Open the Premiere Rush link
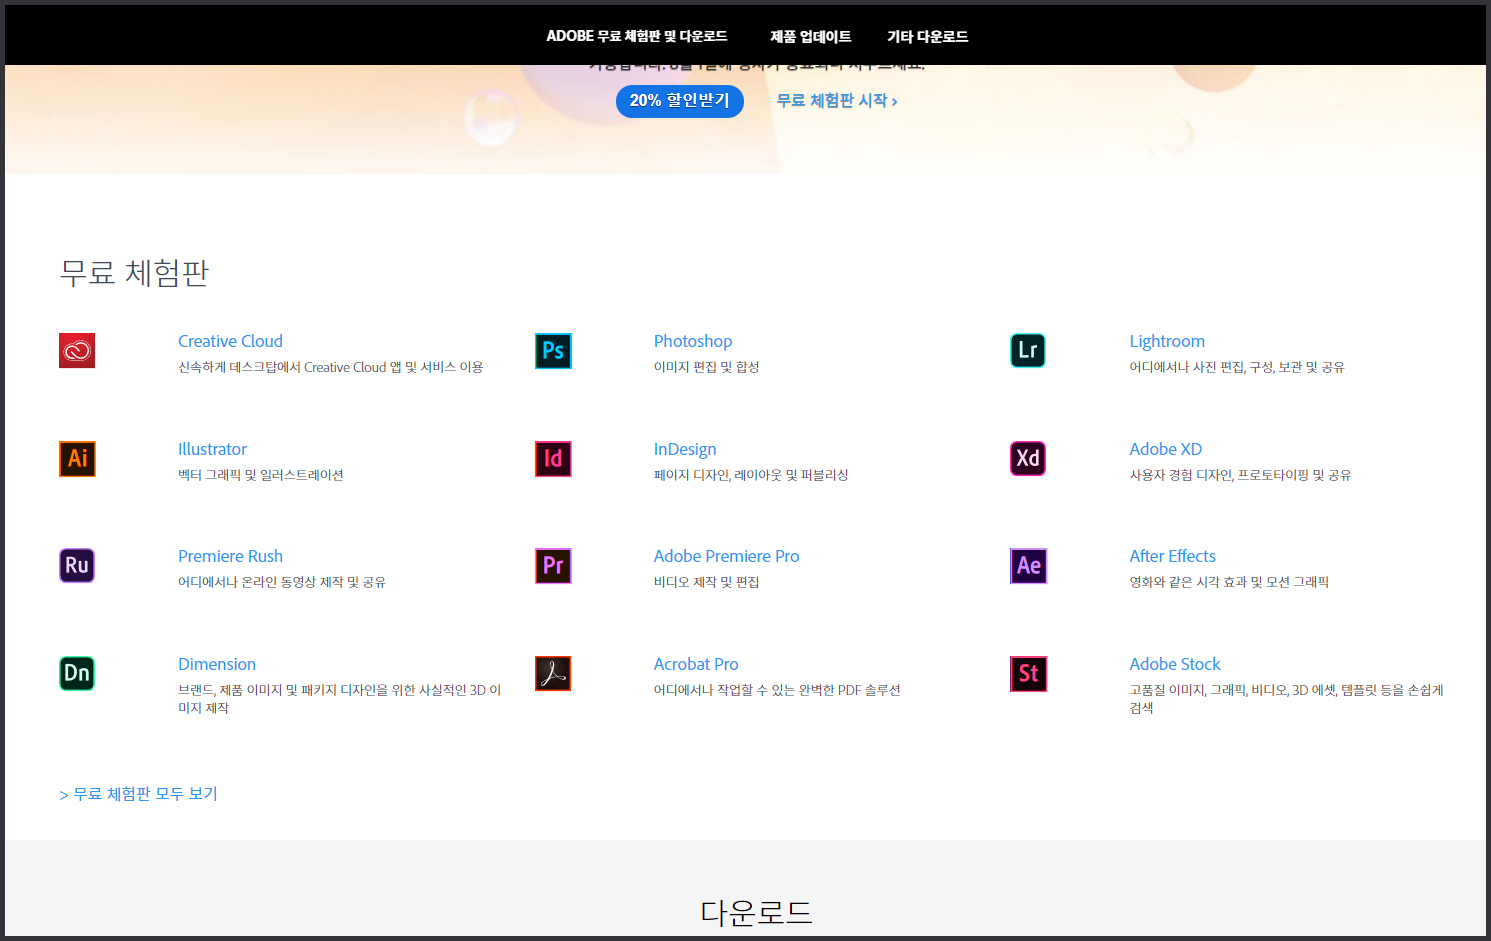 pos(230,556)
